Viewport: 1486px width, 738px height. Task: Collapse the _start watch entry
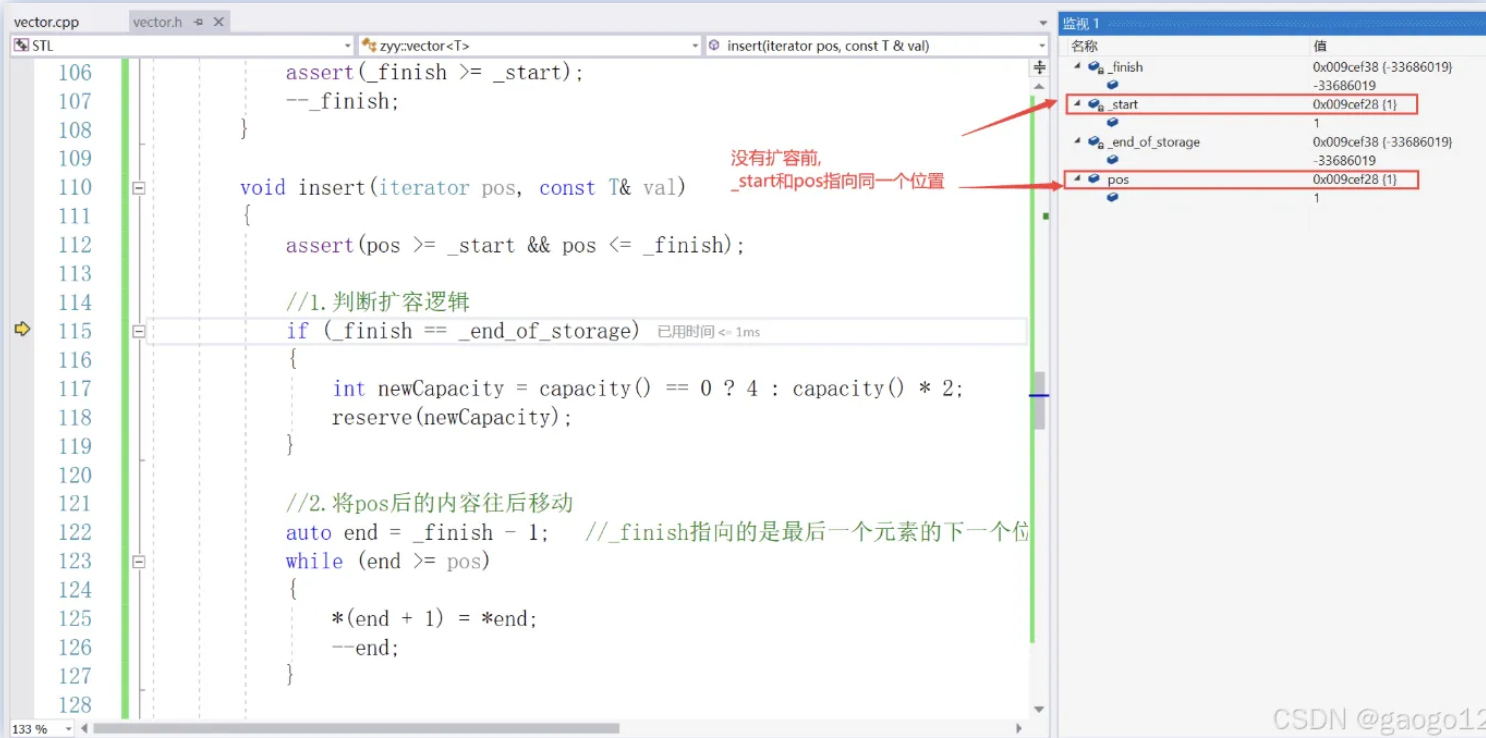[x=1078, y=105]
